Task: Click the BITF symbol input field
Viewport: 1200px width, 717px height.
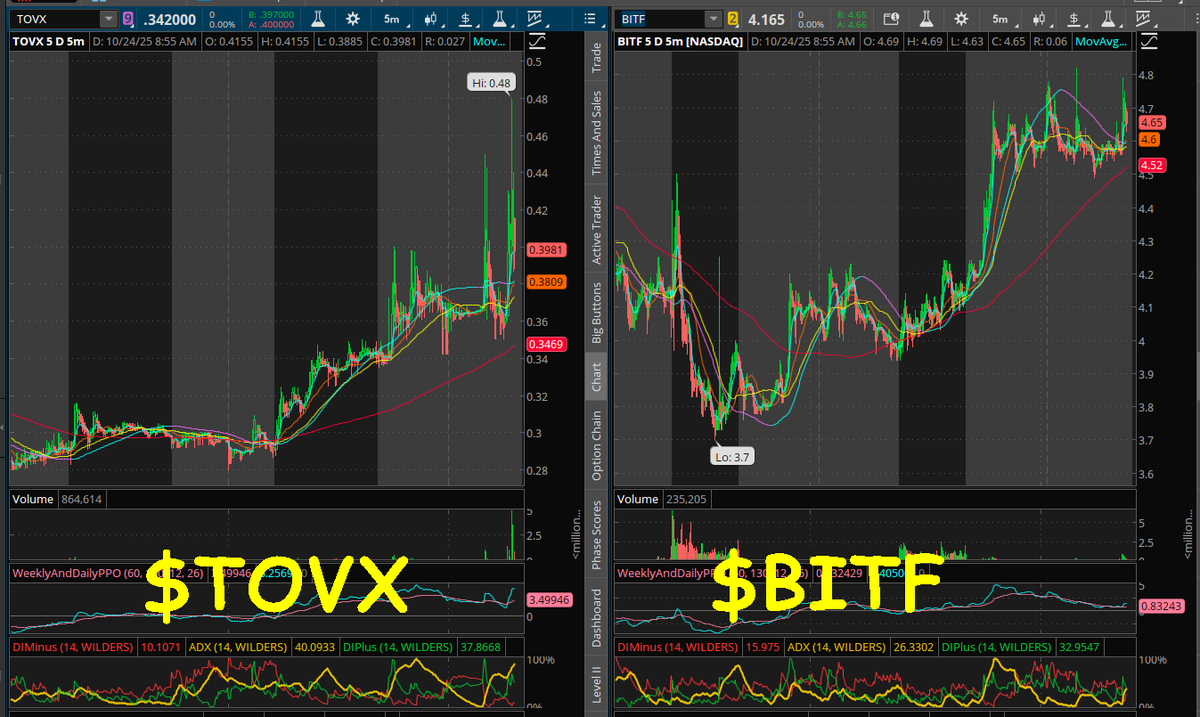Action: pyautogui.click(x=661, y=19)
